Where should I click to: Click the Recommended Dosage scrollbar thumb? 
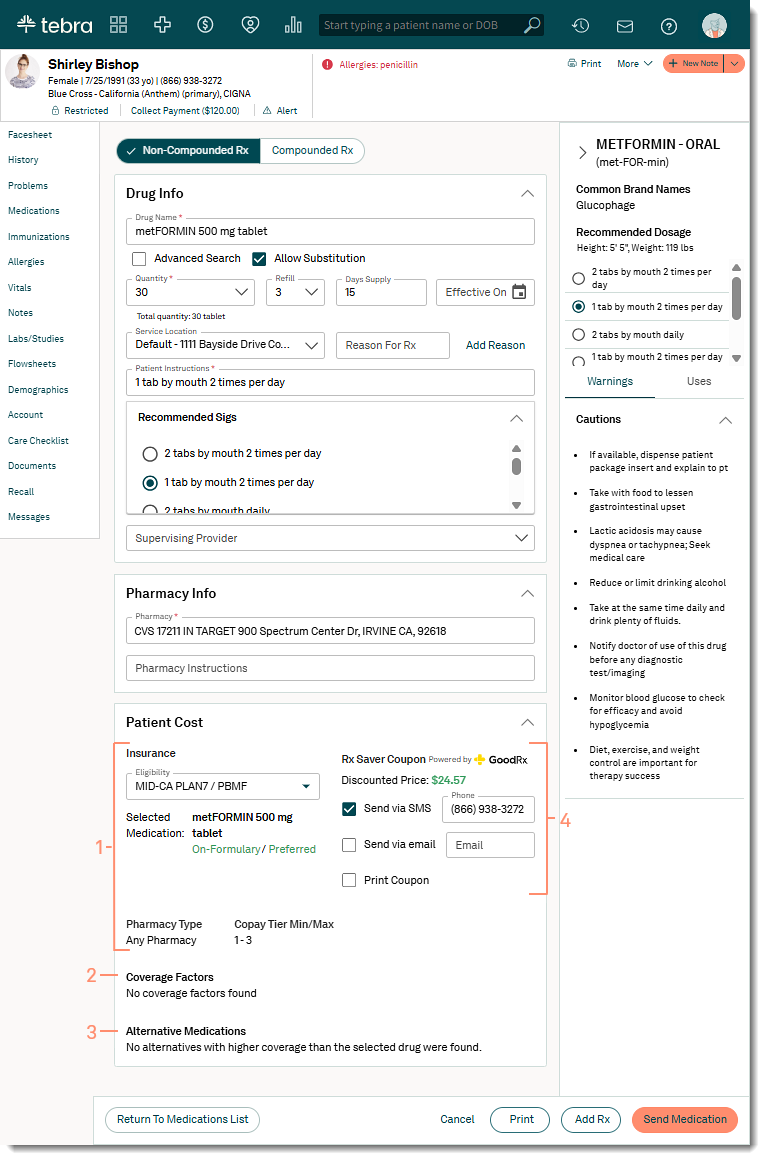tap(736, 298)
